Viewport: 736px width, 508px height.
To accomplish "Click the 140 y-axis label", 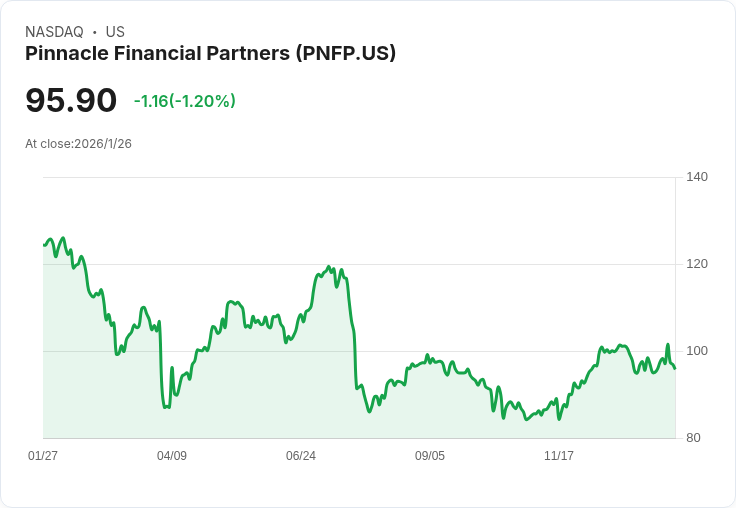I will click(x=697, y=177).
